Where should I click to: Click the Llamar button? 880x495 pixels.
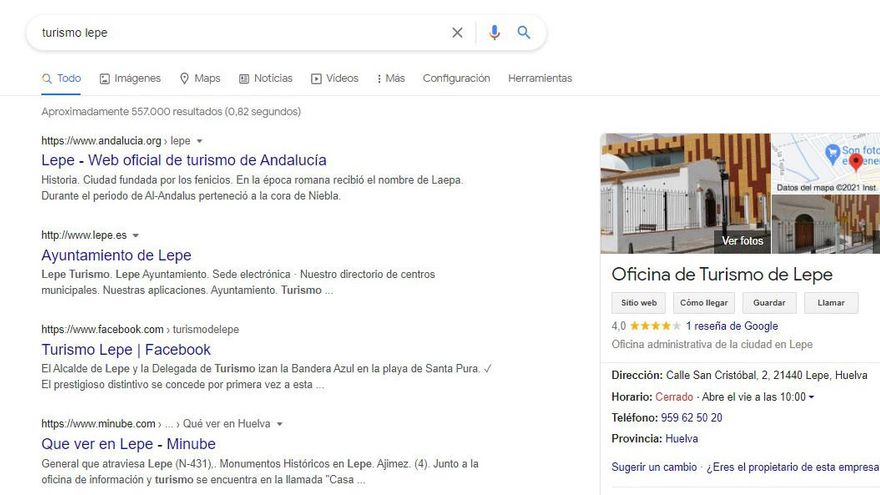[x=831, y=303]
